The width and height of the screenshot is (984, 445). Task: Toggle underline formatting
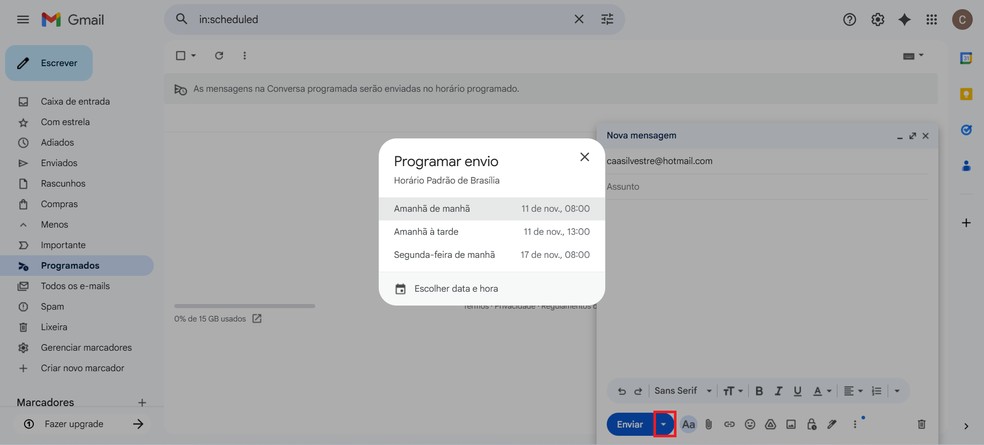(x=797, y=391)
